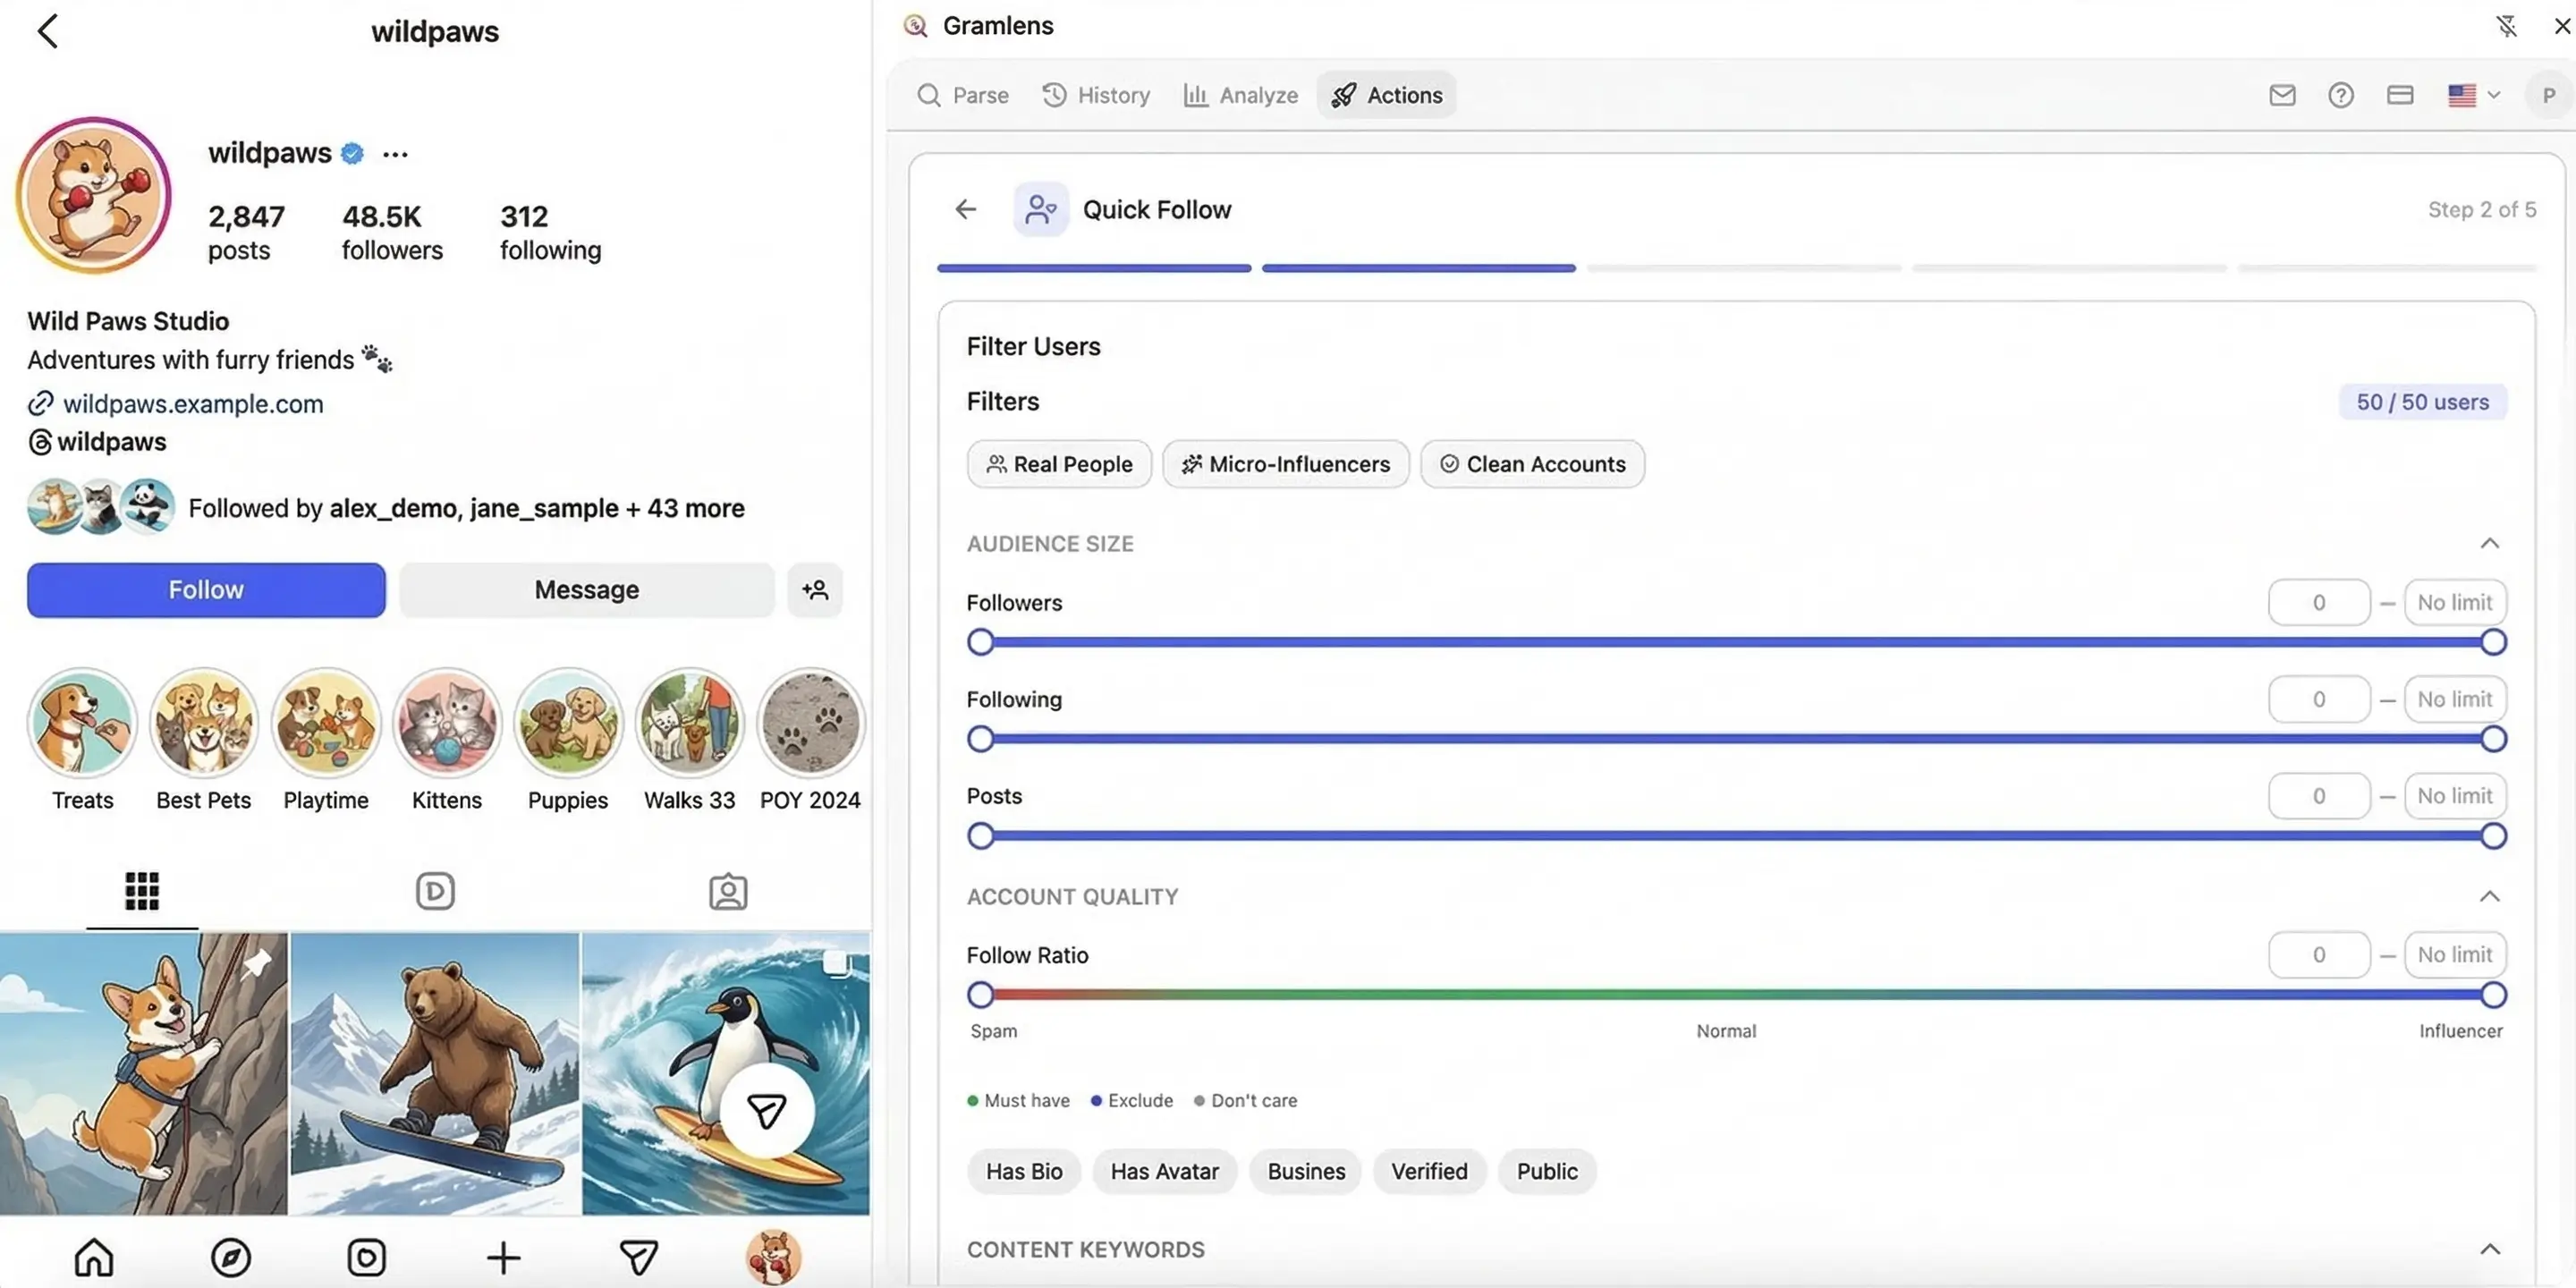Open the language flag dropdown

[2474, 95]
